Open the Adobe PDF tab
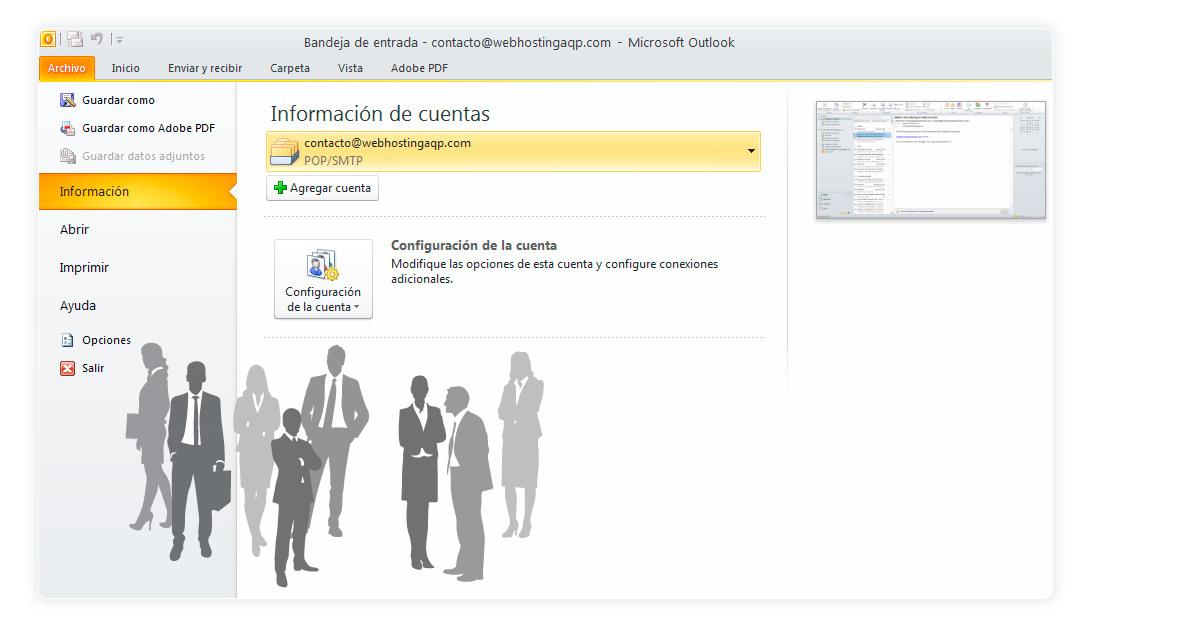The width and height of the screenshot is (1184, 624). (419, 68)
